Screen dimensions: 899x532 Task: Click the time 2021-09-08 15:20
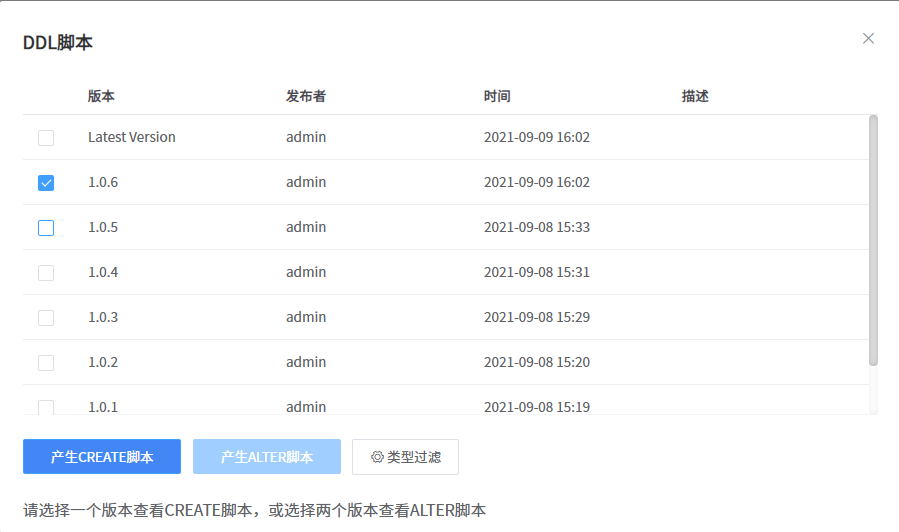point(537,362)
